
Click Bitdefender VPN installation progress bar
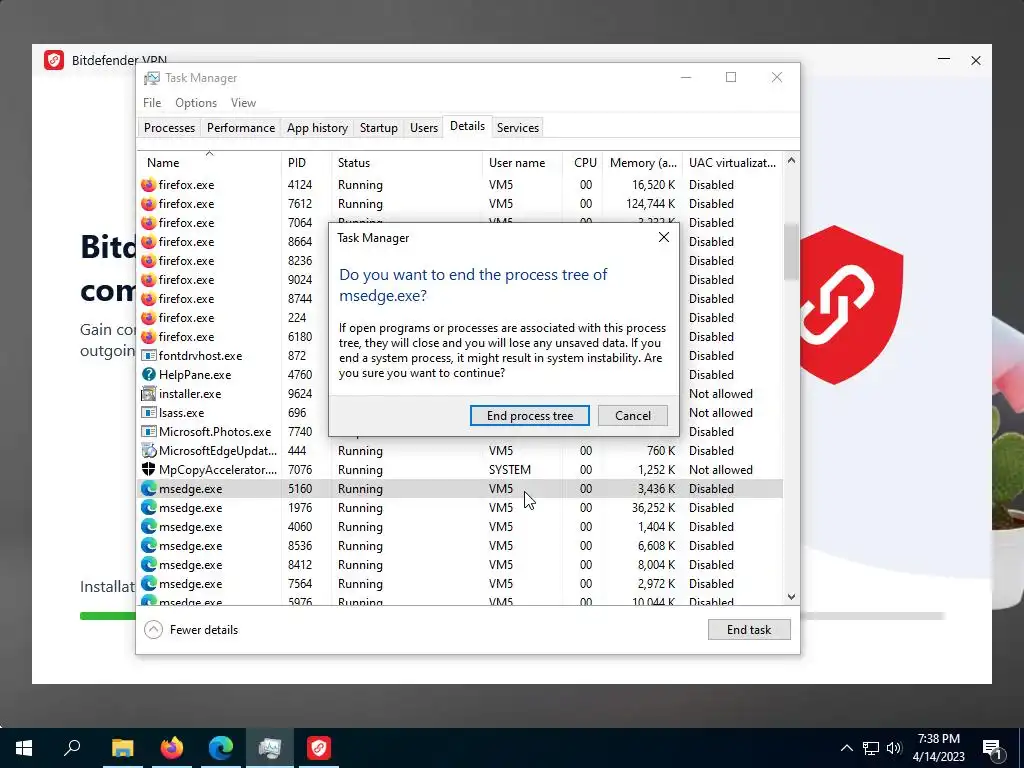(x=512, y=616)
